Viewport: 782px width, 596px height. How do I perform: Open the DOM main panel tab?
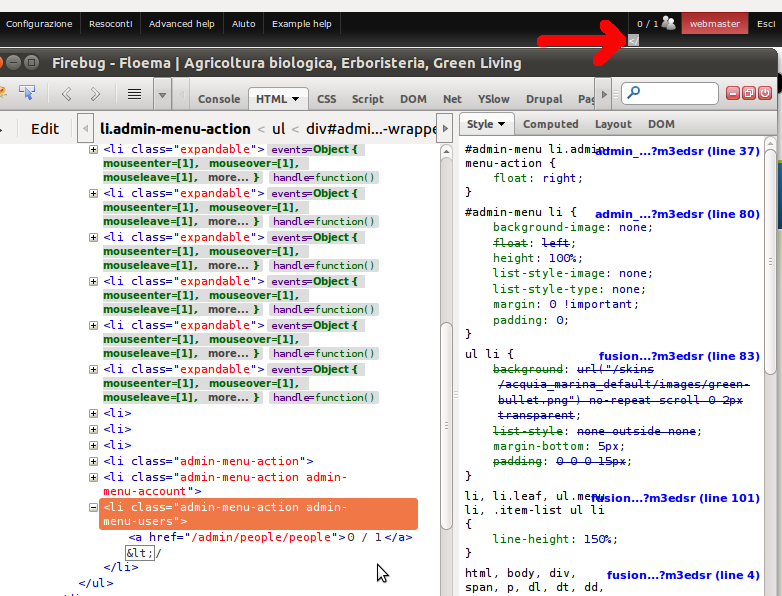413,99
